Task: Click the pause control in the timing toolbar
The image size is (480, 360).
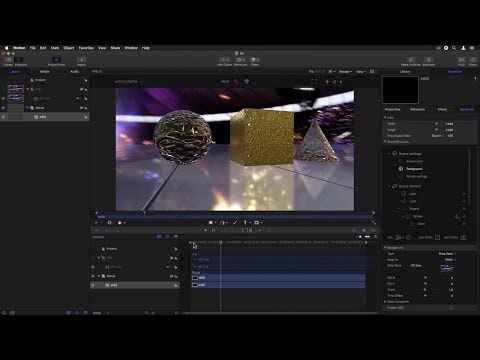Action: point(213,230)
